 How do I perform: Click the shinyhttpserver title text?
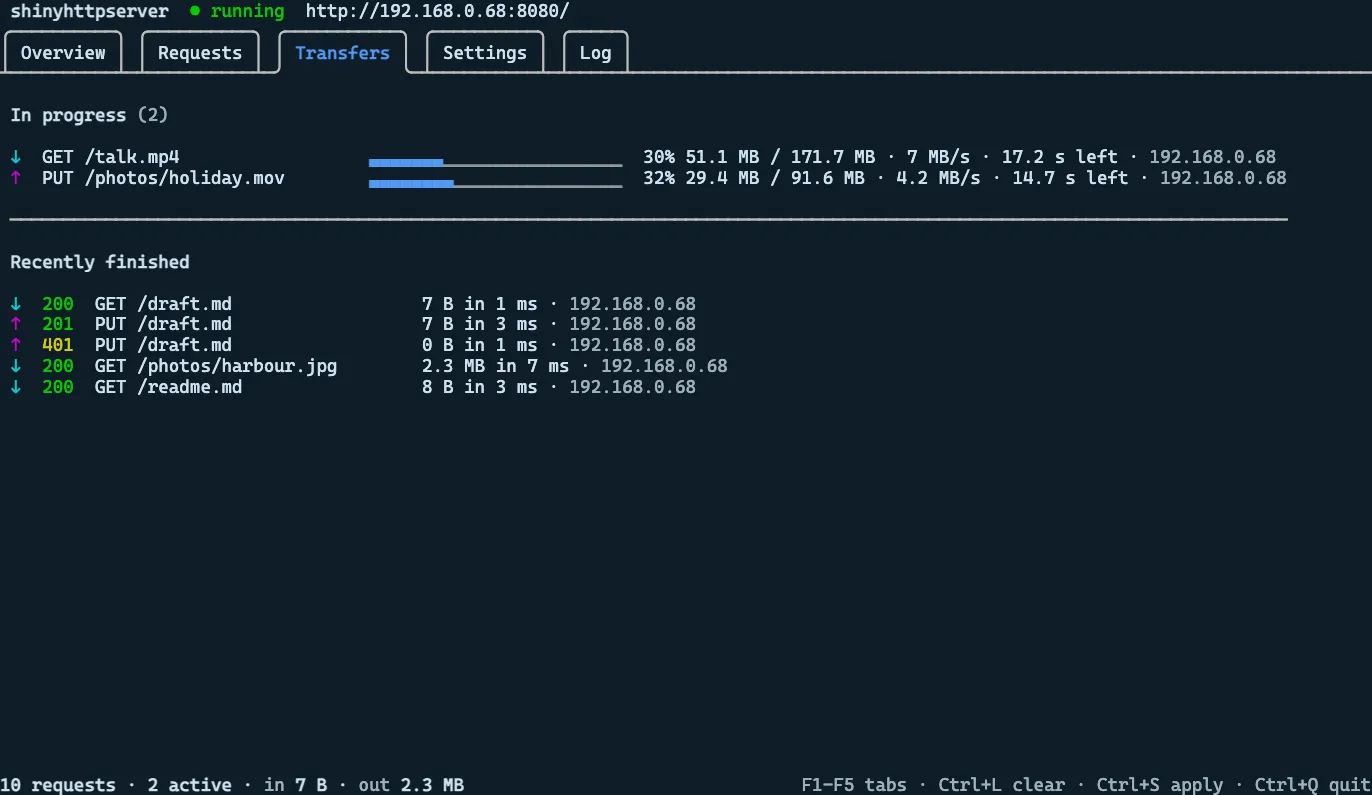coord(89,11)
